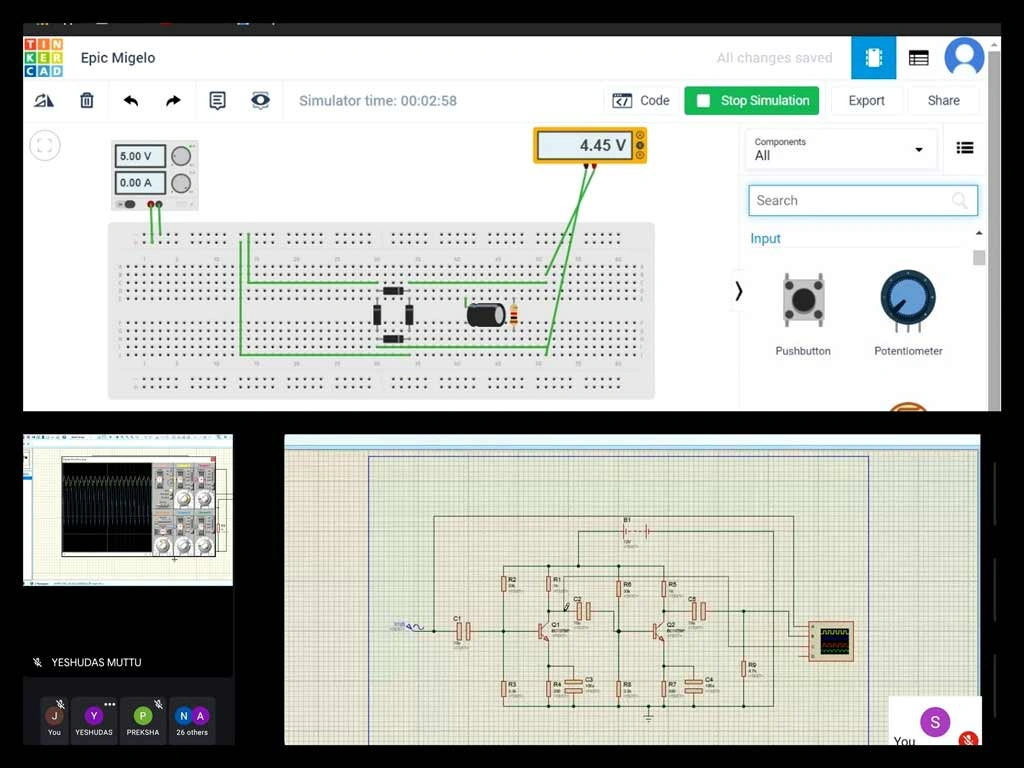Click the rotate/mirror component tool icon
Image resolution: width=1024 pixels, height=768 pixels.
click(x=44, y=101)
